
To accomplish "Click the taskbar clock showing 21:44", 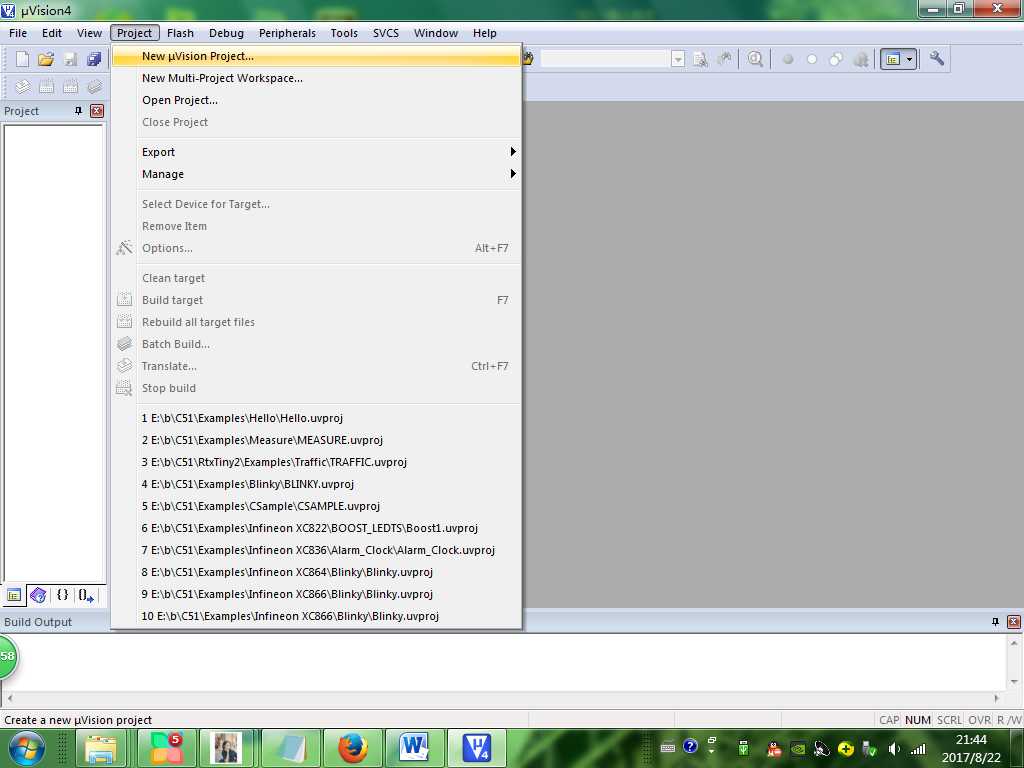I will pyautogui.click(x=971, y=748).
